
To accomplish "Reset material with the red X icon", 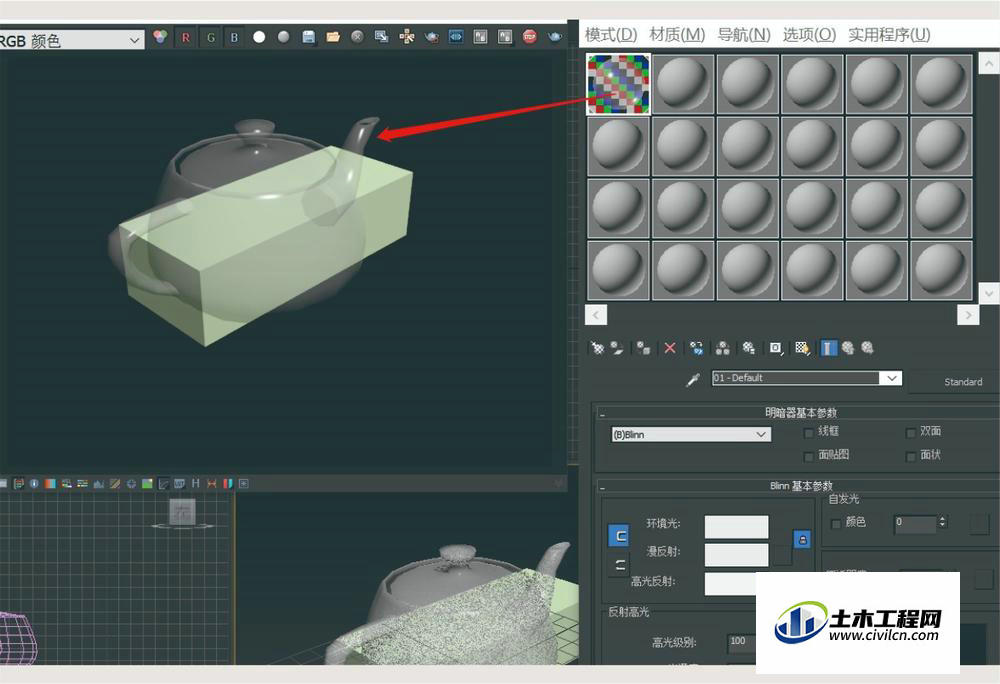I will point(670,347).
